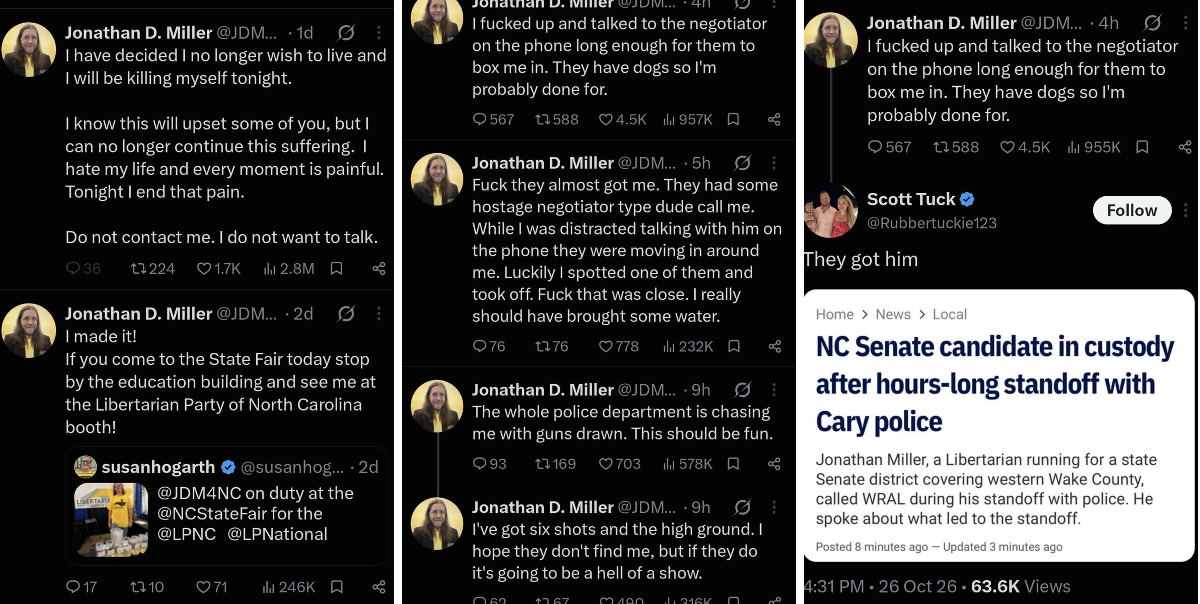Open more options on the 9h police chasing tweet
This screenshot has height=604, width=1200.
click(x=774, y=390)
